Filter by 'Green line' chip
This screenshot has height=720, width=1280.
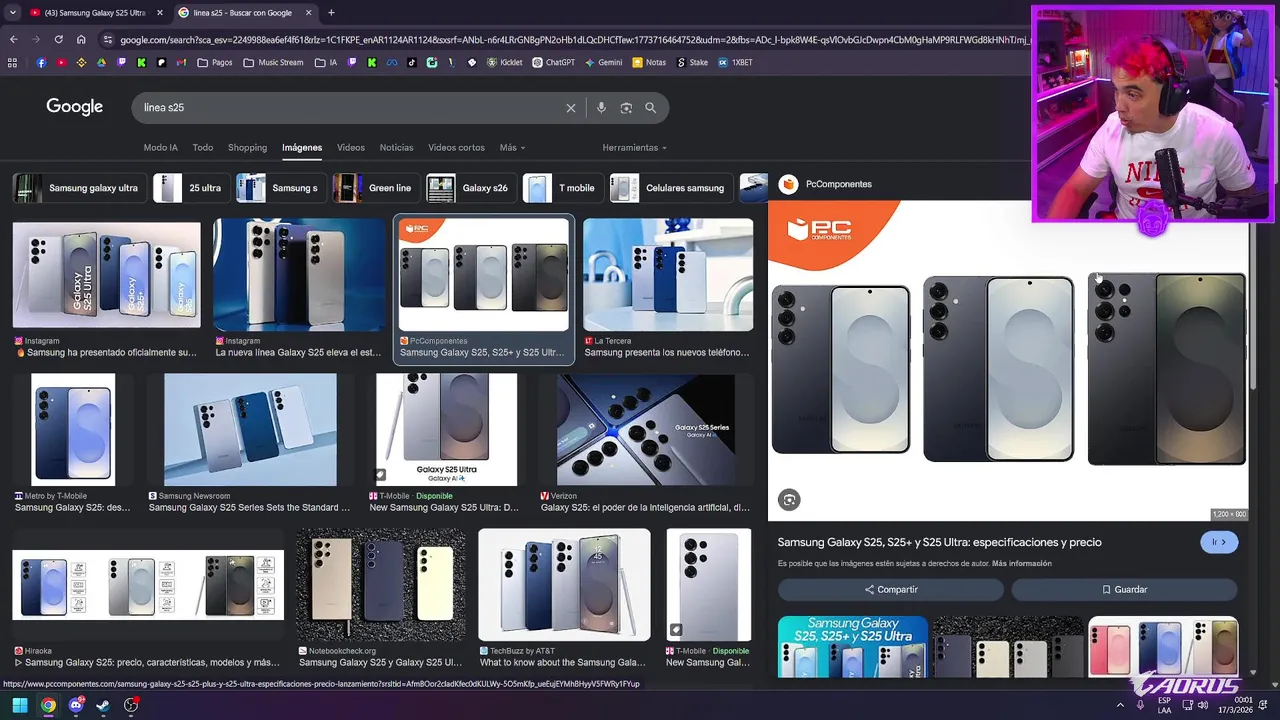coord(376,188)
